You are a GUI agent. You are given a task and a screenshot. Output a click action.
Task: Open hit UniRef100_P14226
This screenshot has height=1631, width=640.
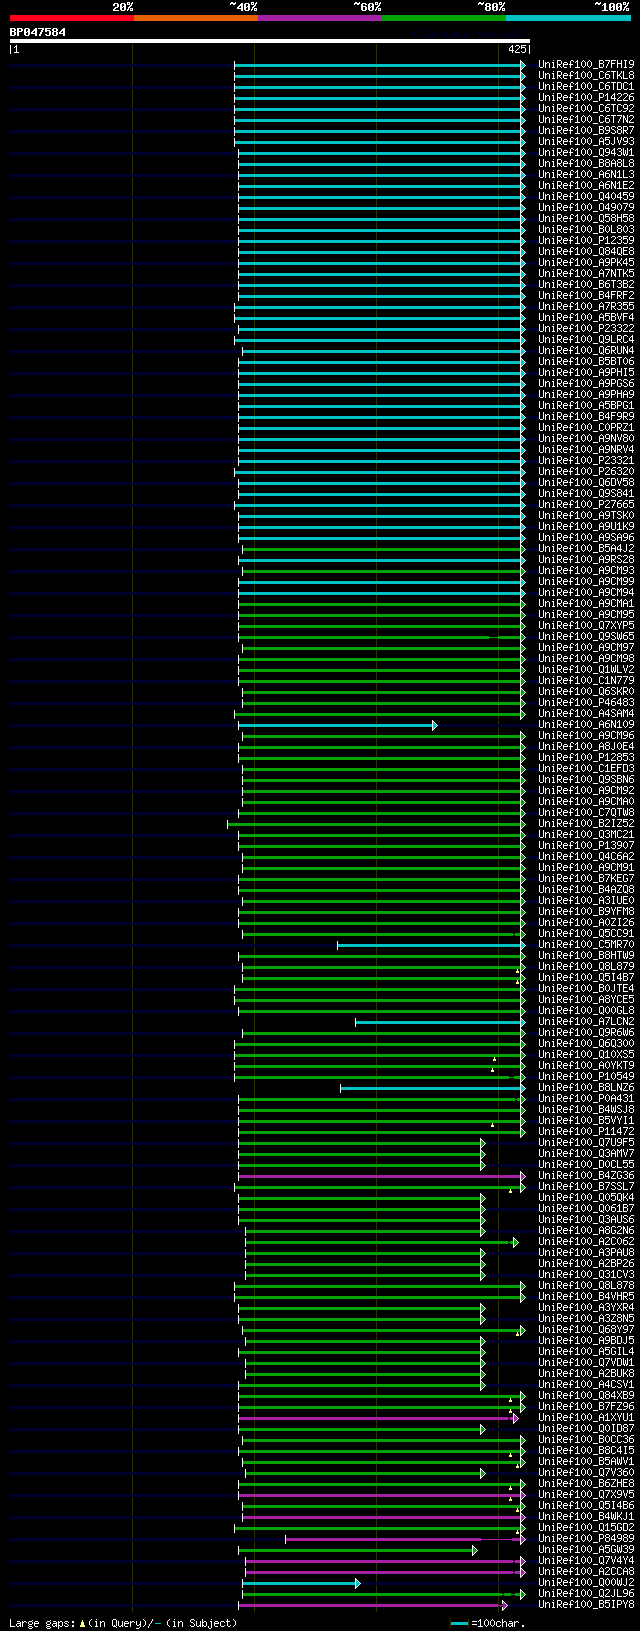pos(586,97)
